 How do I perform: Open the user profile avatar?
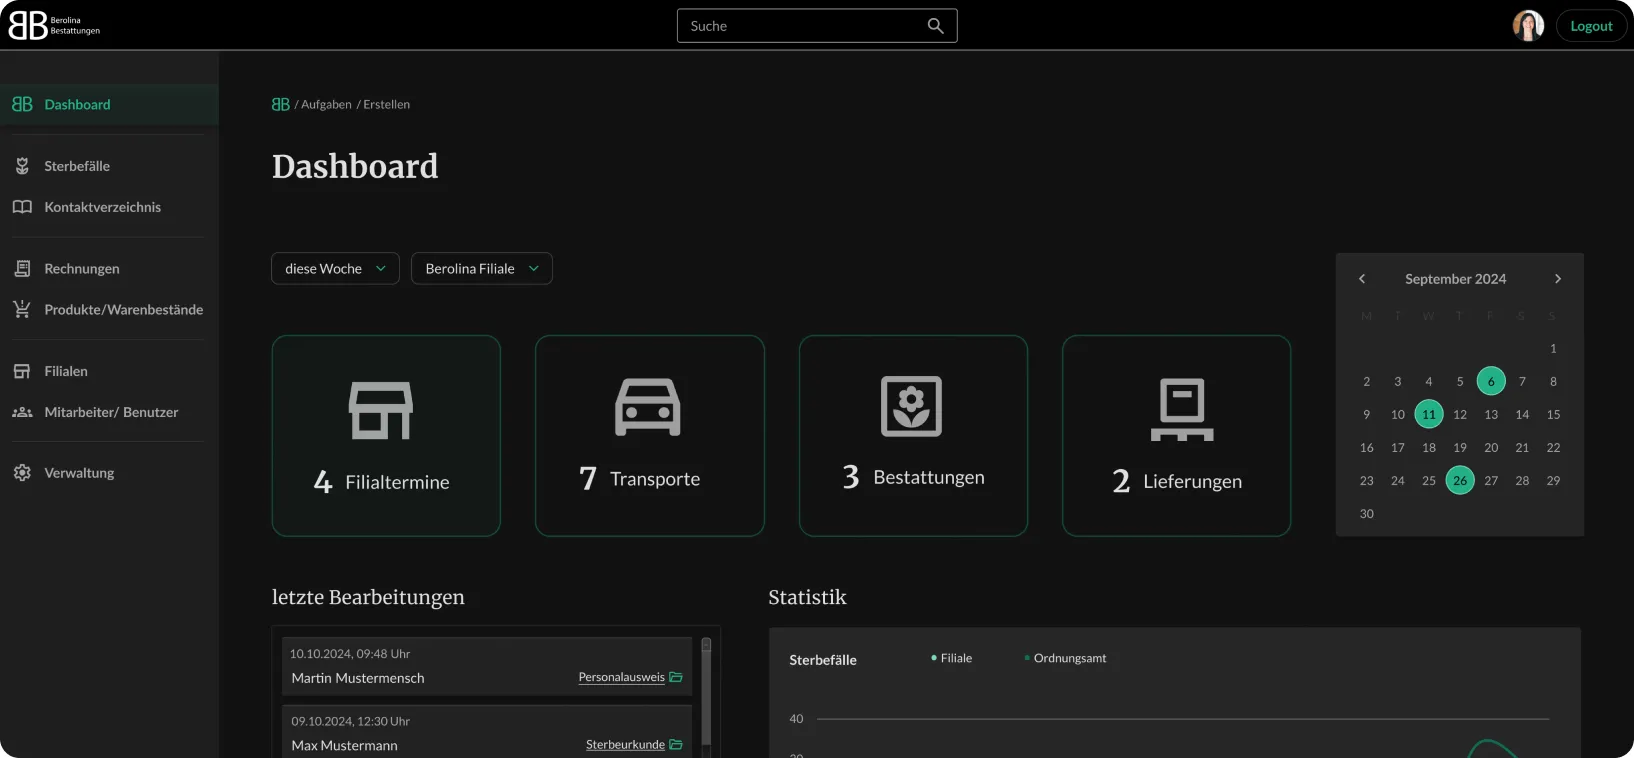click(x=1528, y=26)
